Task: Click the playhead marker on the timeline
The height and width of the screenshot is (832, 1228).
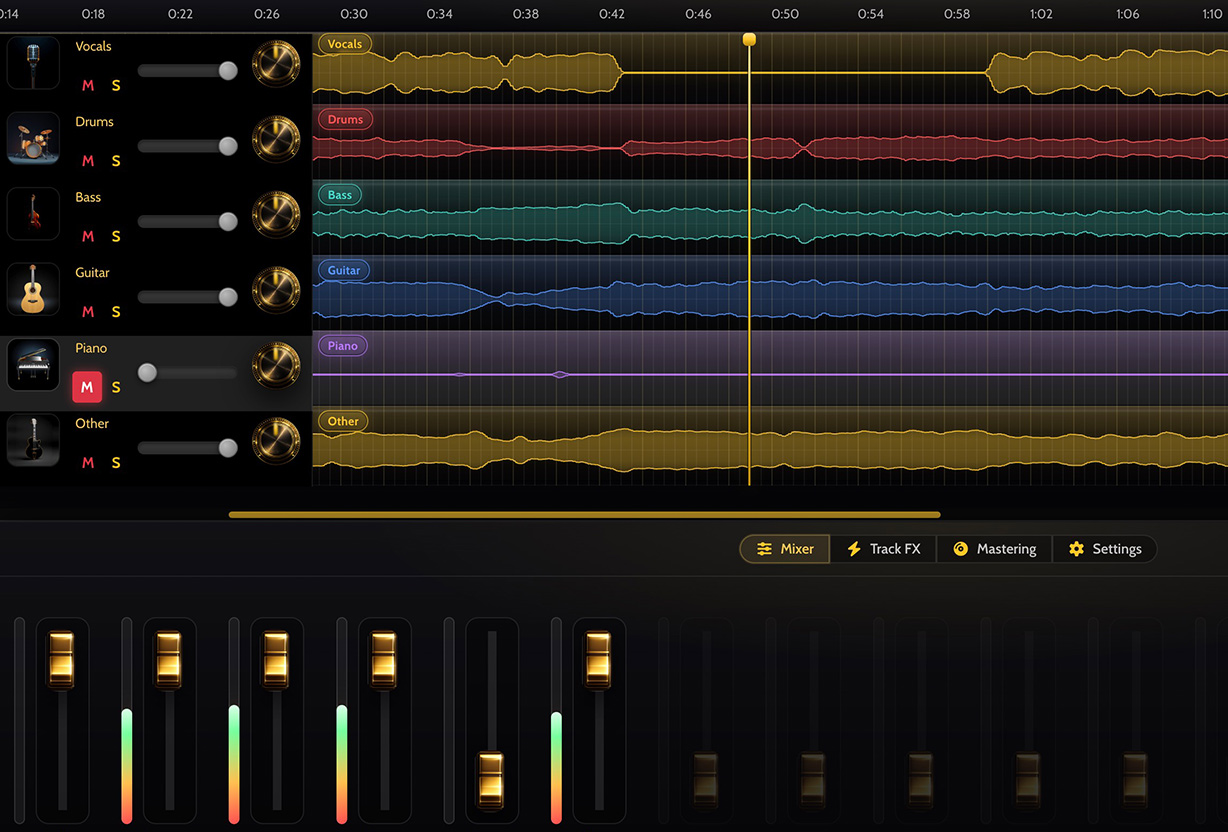Action: pyautogui.click(x=749, y=38)
